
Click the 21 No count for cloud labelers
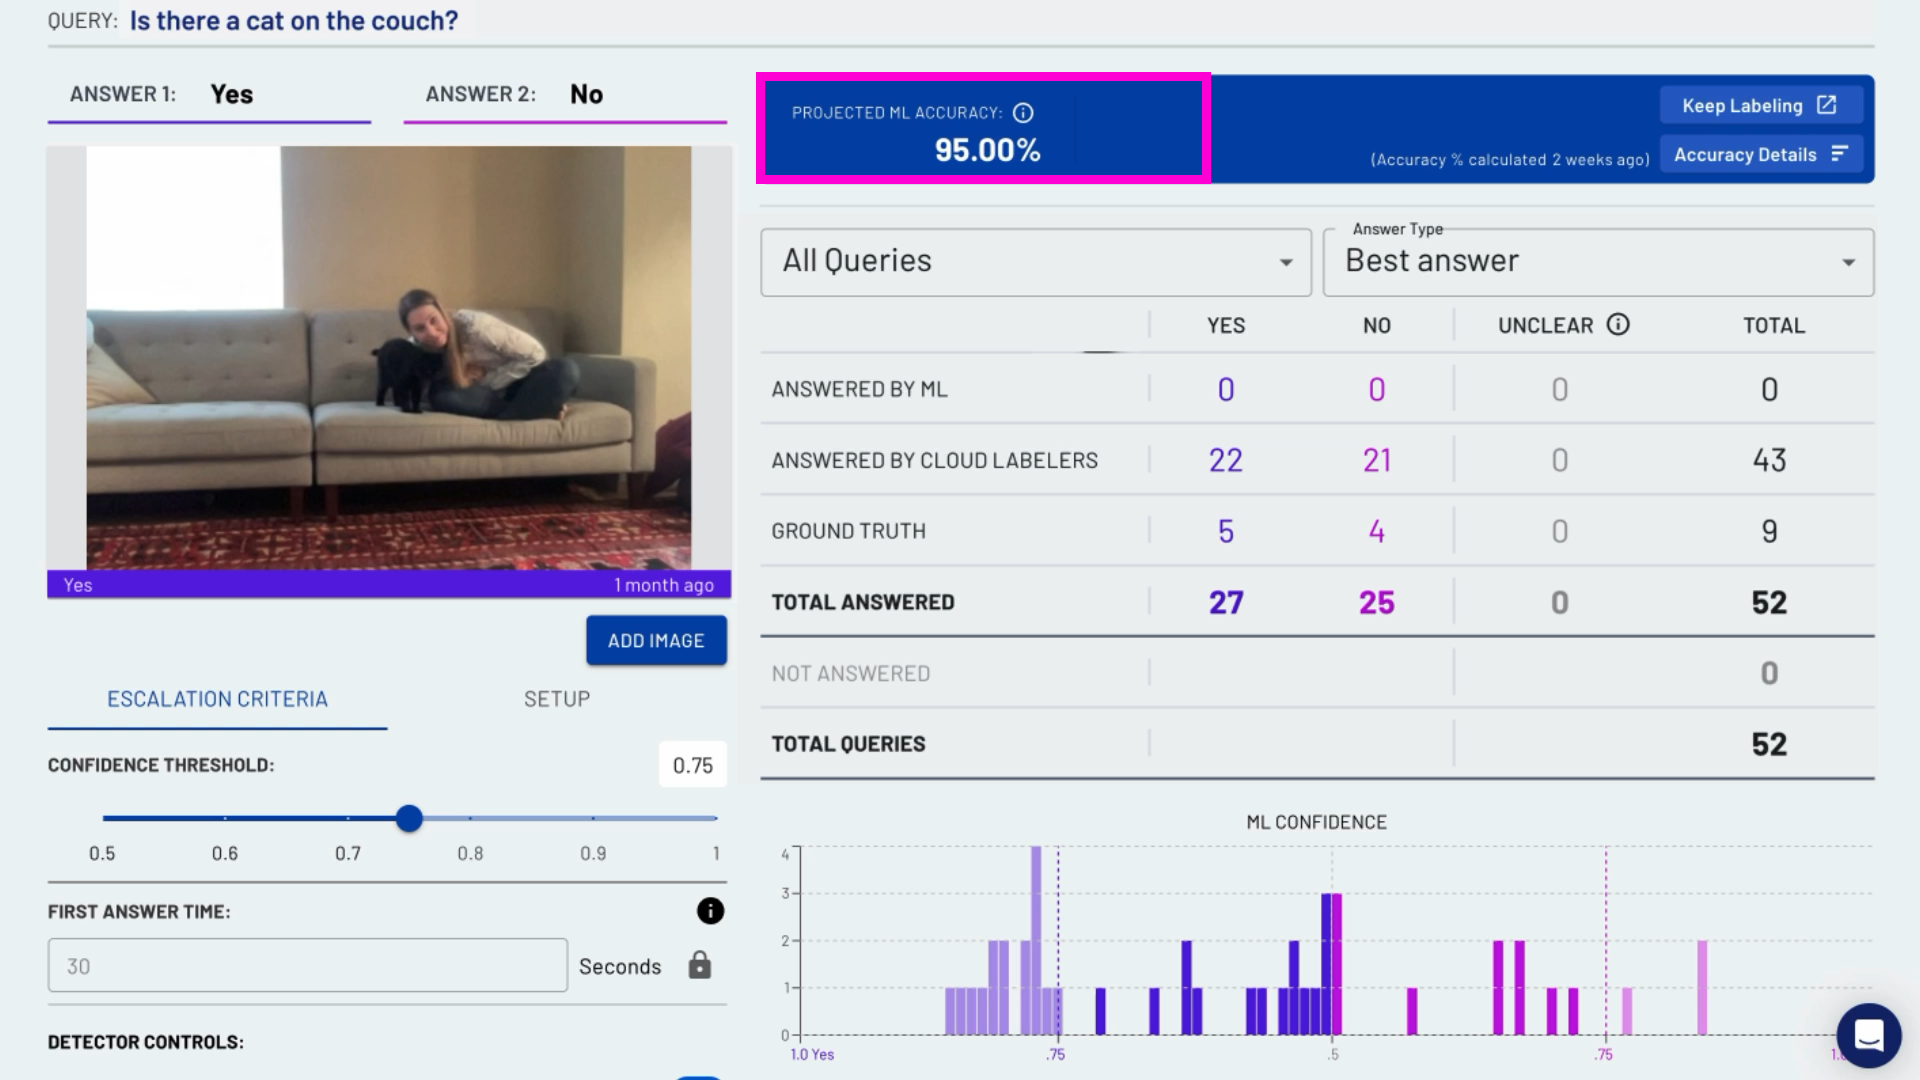pyautogui.click(x=1376, y=460)
